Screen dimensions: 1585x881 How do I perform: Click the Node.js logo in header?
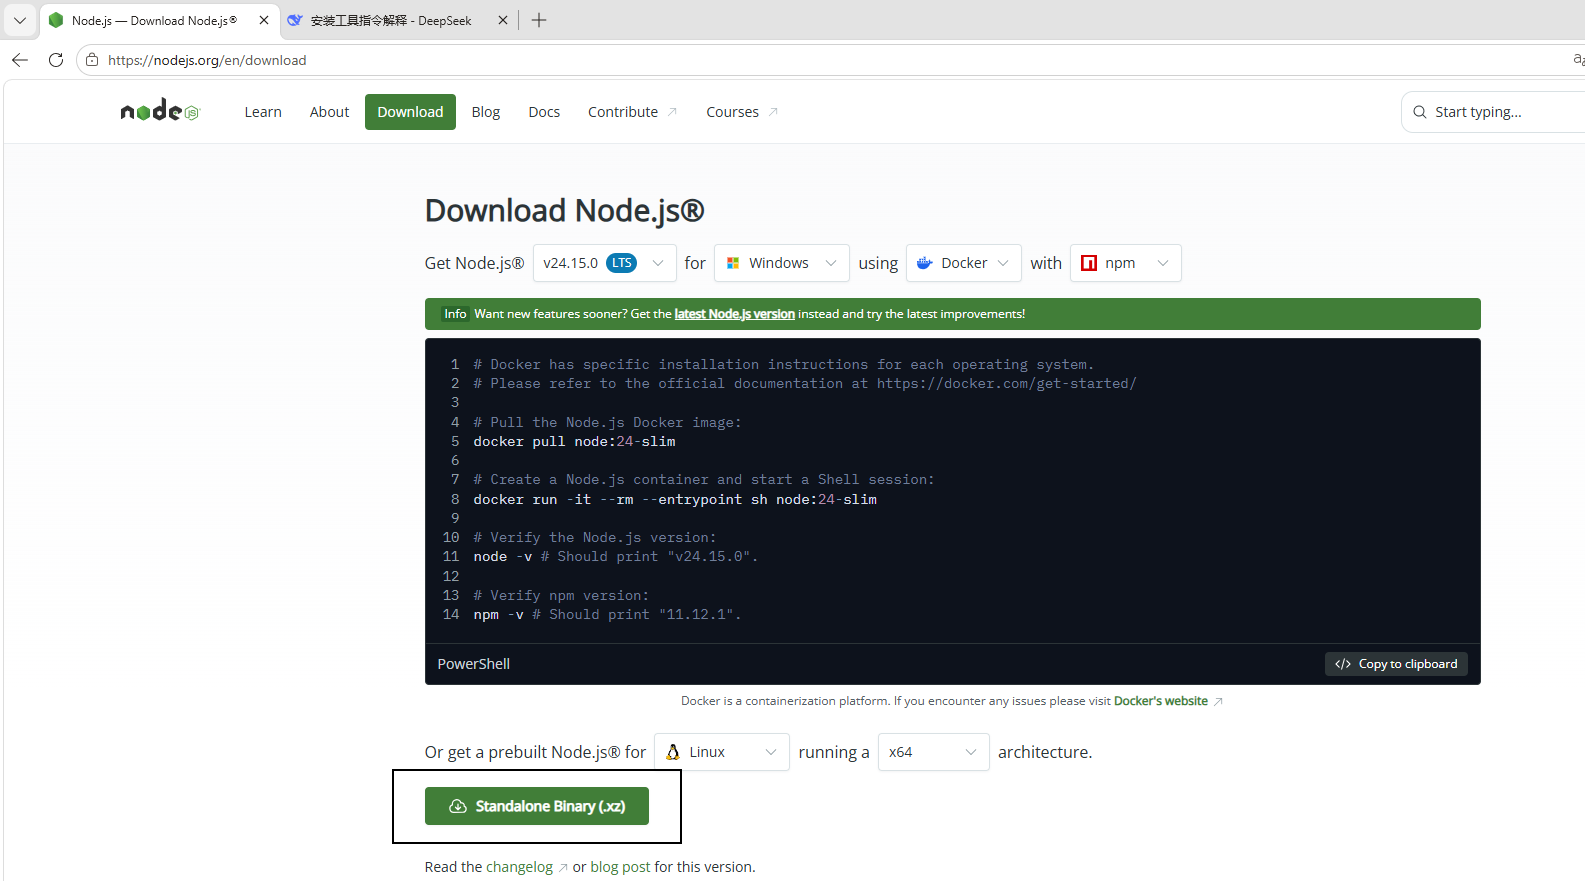[160, 111]
